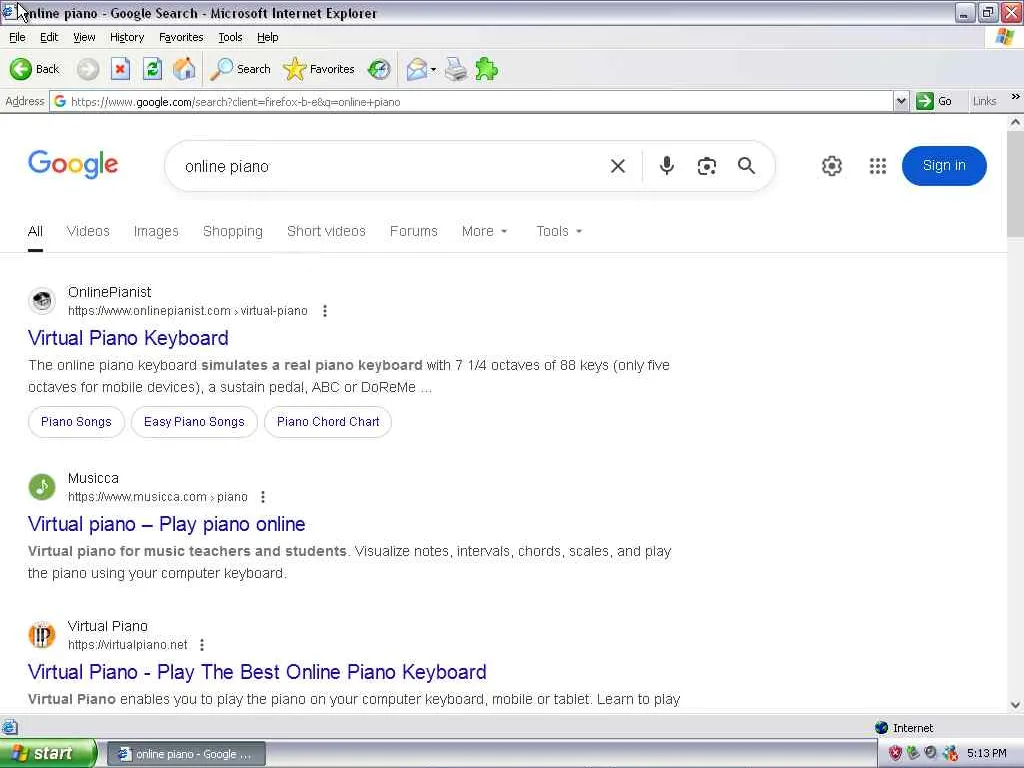
Task: Search by image with the camera icon
Action: tap(707, 167)
